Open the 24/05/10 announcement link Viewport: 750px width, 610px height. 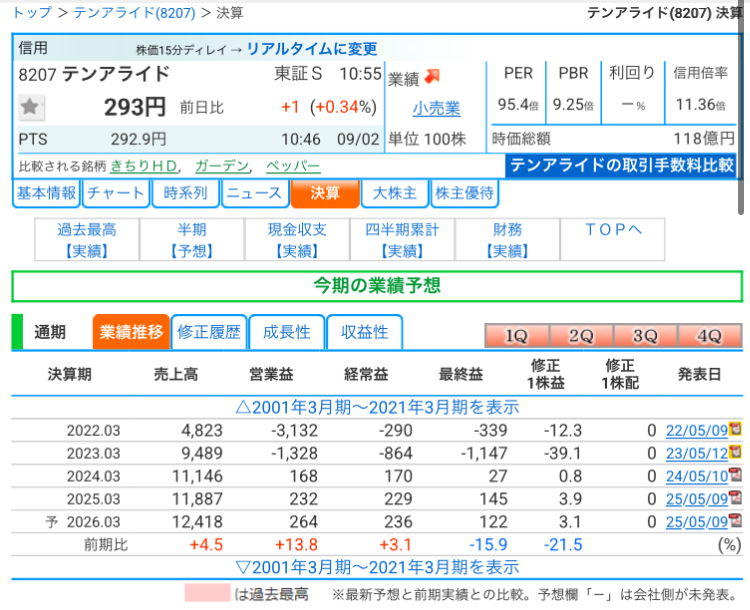coord(697,477)
